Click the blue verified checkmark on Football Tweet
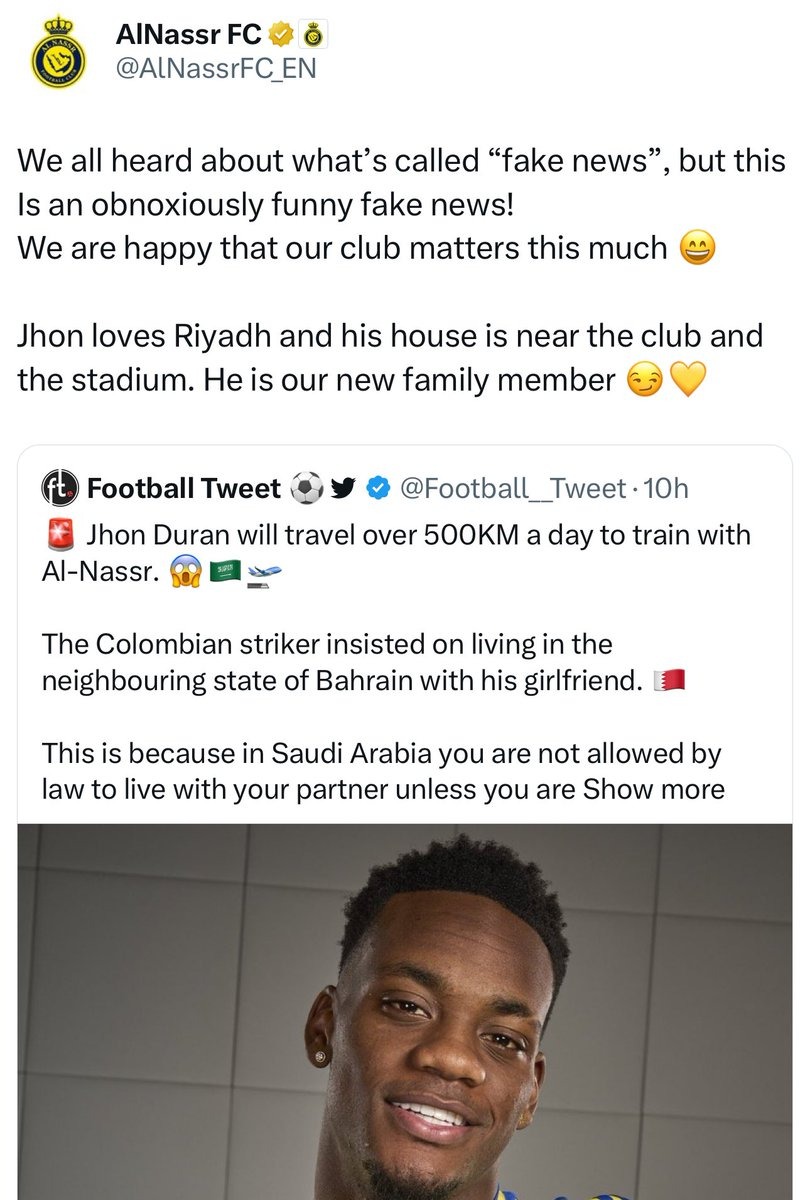 [377, 489]
